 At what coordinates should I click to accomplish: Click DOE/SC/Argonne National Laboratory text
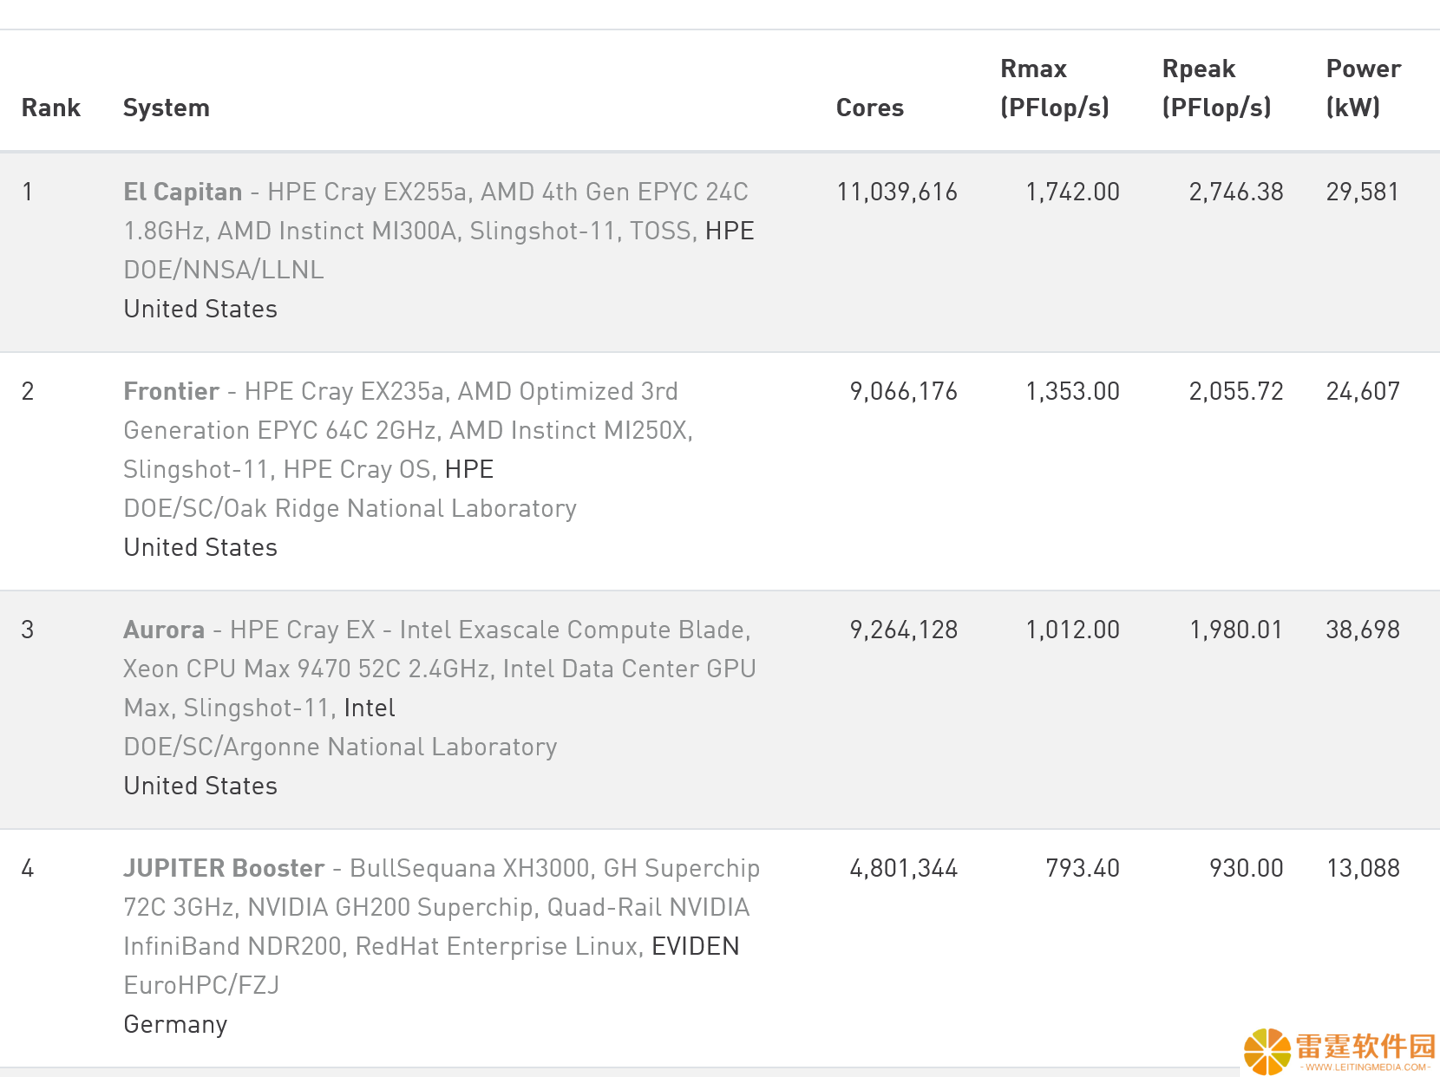click(x=340, y=746)
